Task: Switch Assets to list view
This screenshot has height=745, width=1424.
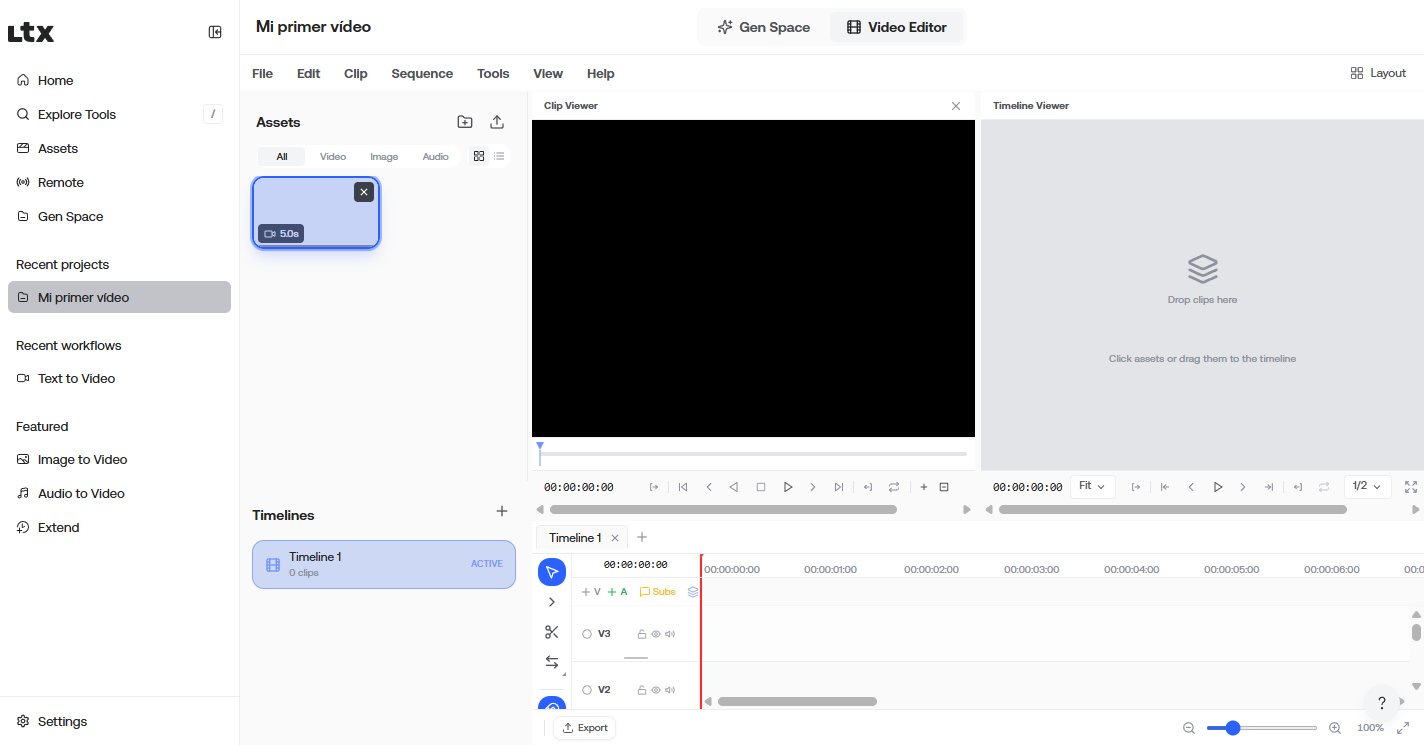Action: click(x=499, y=156)
